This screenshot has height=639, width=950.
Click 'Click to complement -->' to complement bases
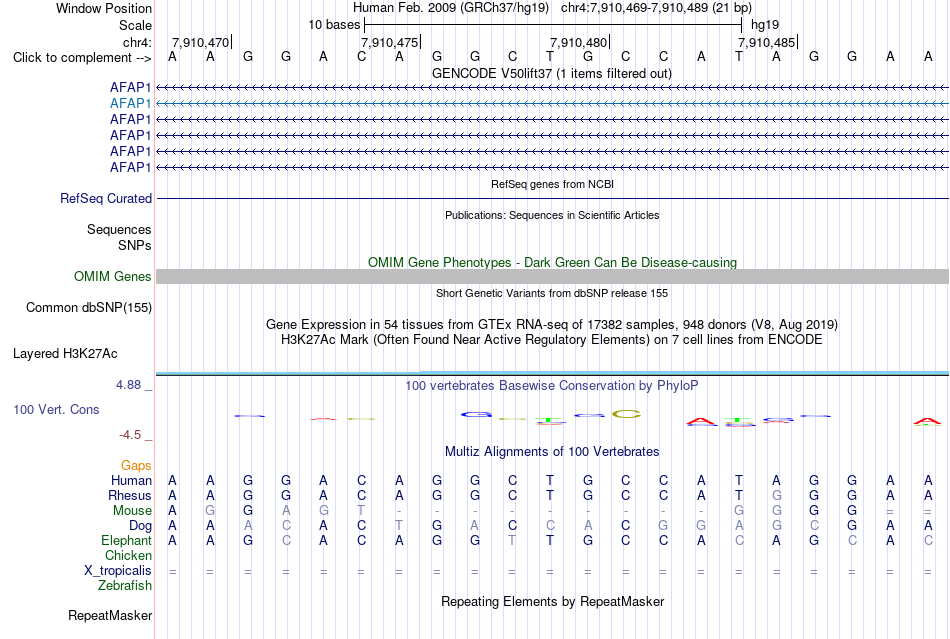(82, 58)
